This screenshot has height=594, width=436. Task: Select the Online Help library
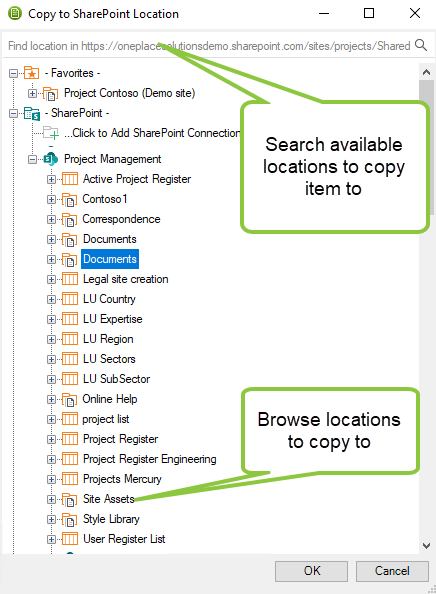click(x=110, y=399)
